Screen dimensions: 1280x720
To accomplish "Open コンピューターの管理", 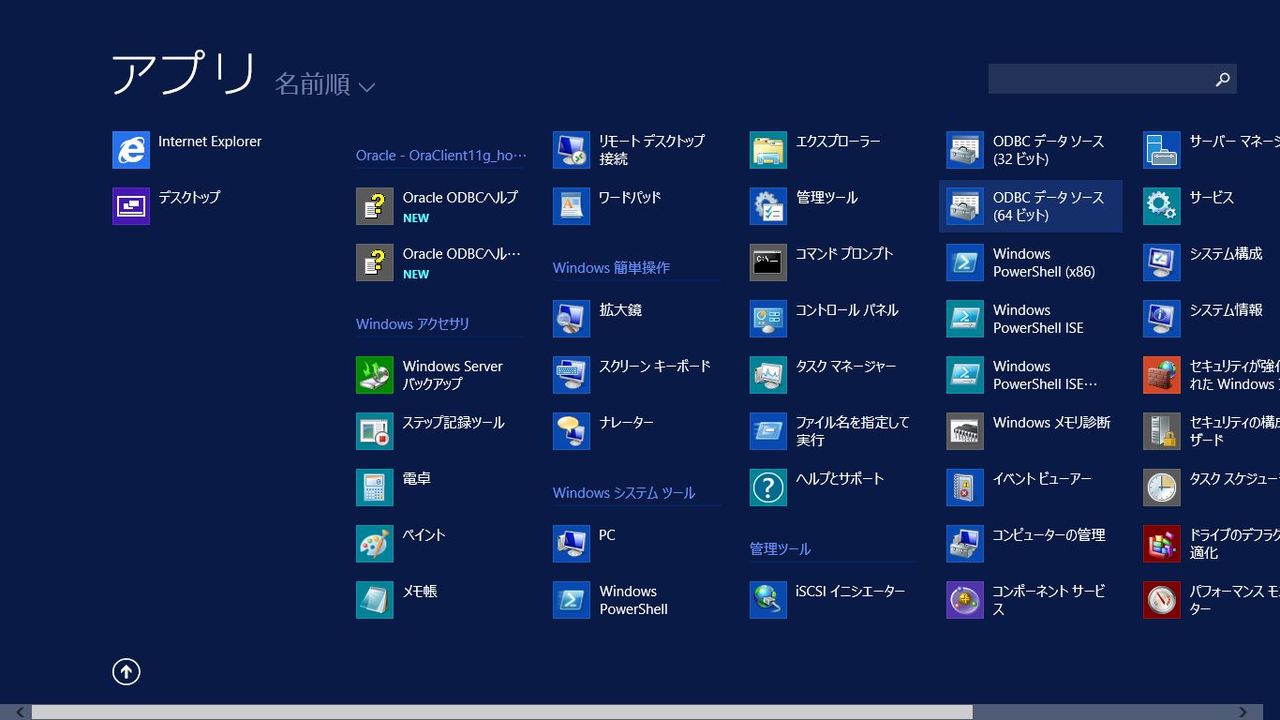I will [x=1027, y=543].
